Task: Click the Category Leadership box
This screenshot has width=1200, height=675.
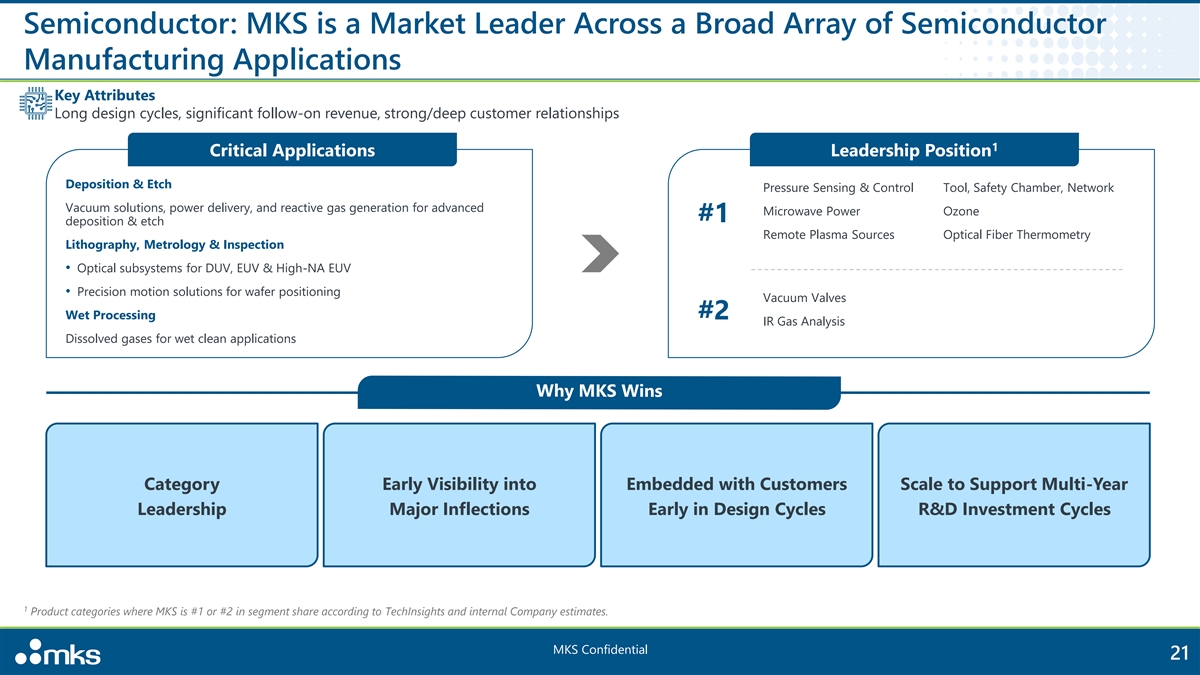Action: (x=182, y=496)
